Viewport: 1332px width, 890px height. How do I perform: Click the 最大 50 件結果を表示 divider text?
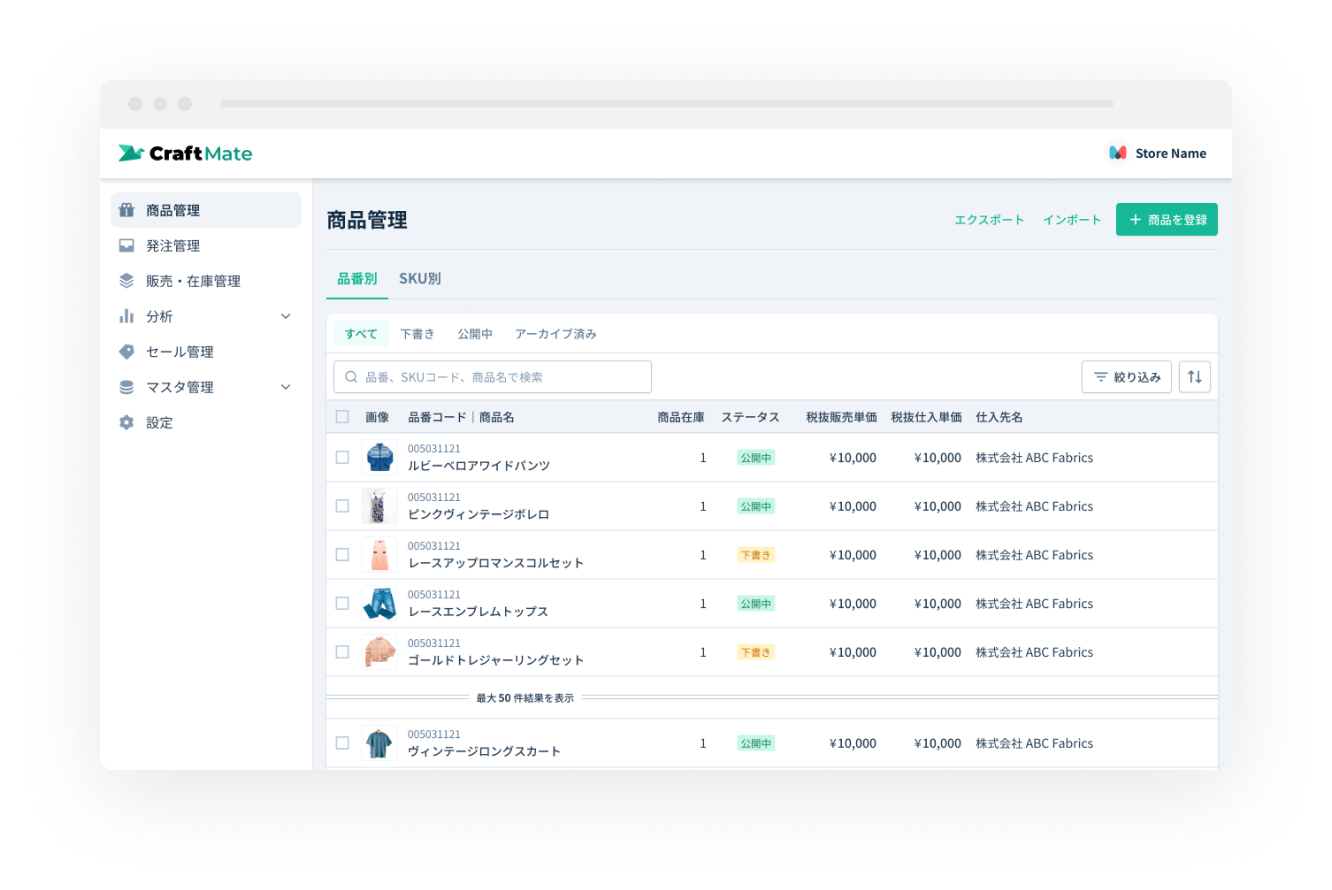(525, 698)
